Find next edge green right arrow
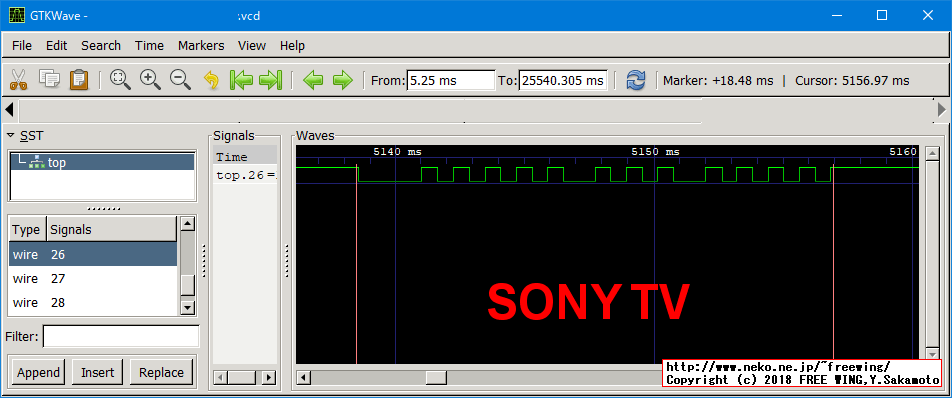 pyautogui.click(x=343, y=79)
